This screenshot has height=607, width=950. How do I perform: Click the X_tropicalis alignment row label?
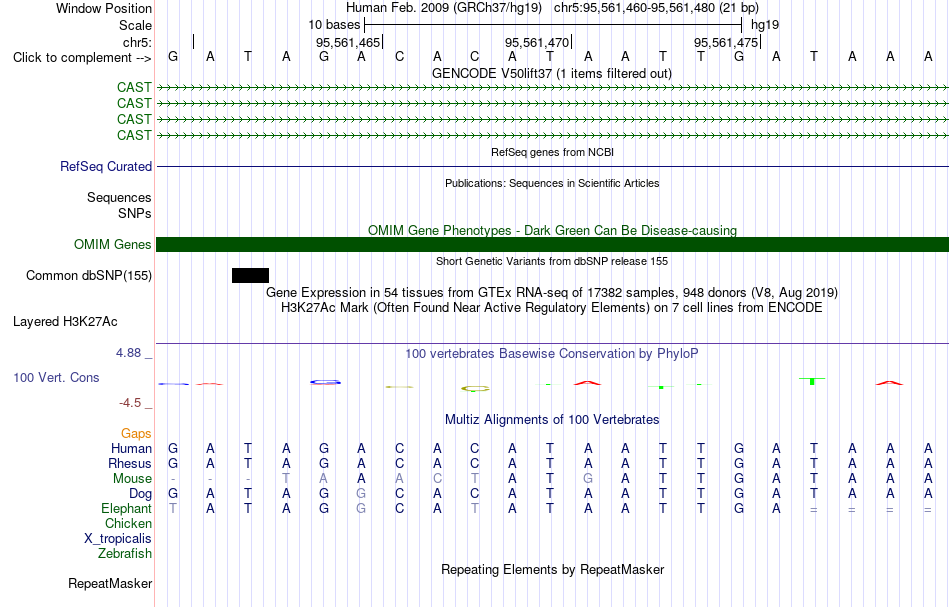[x=118, y=539]
